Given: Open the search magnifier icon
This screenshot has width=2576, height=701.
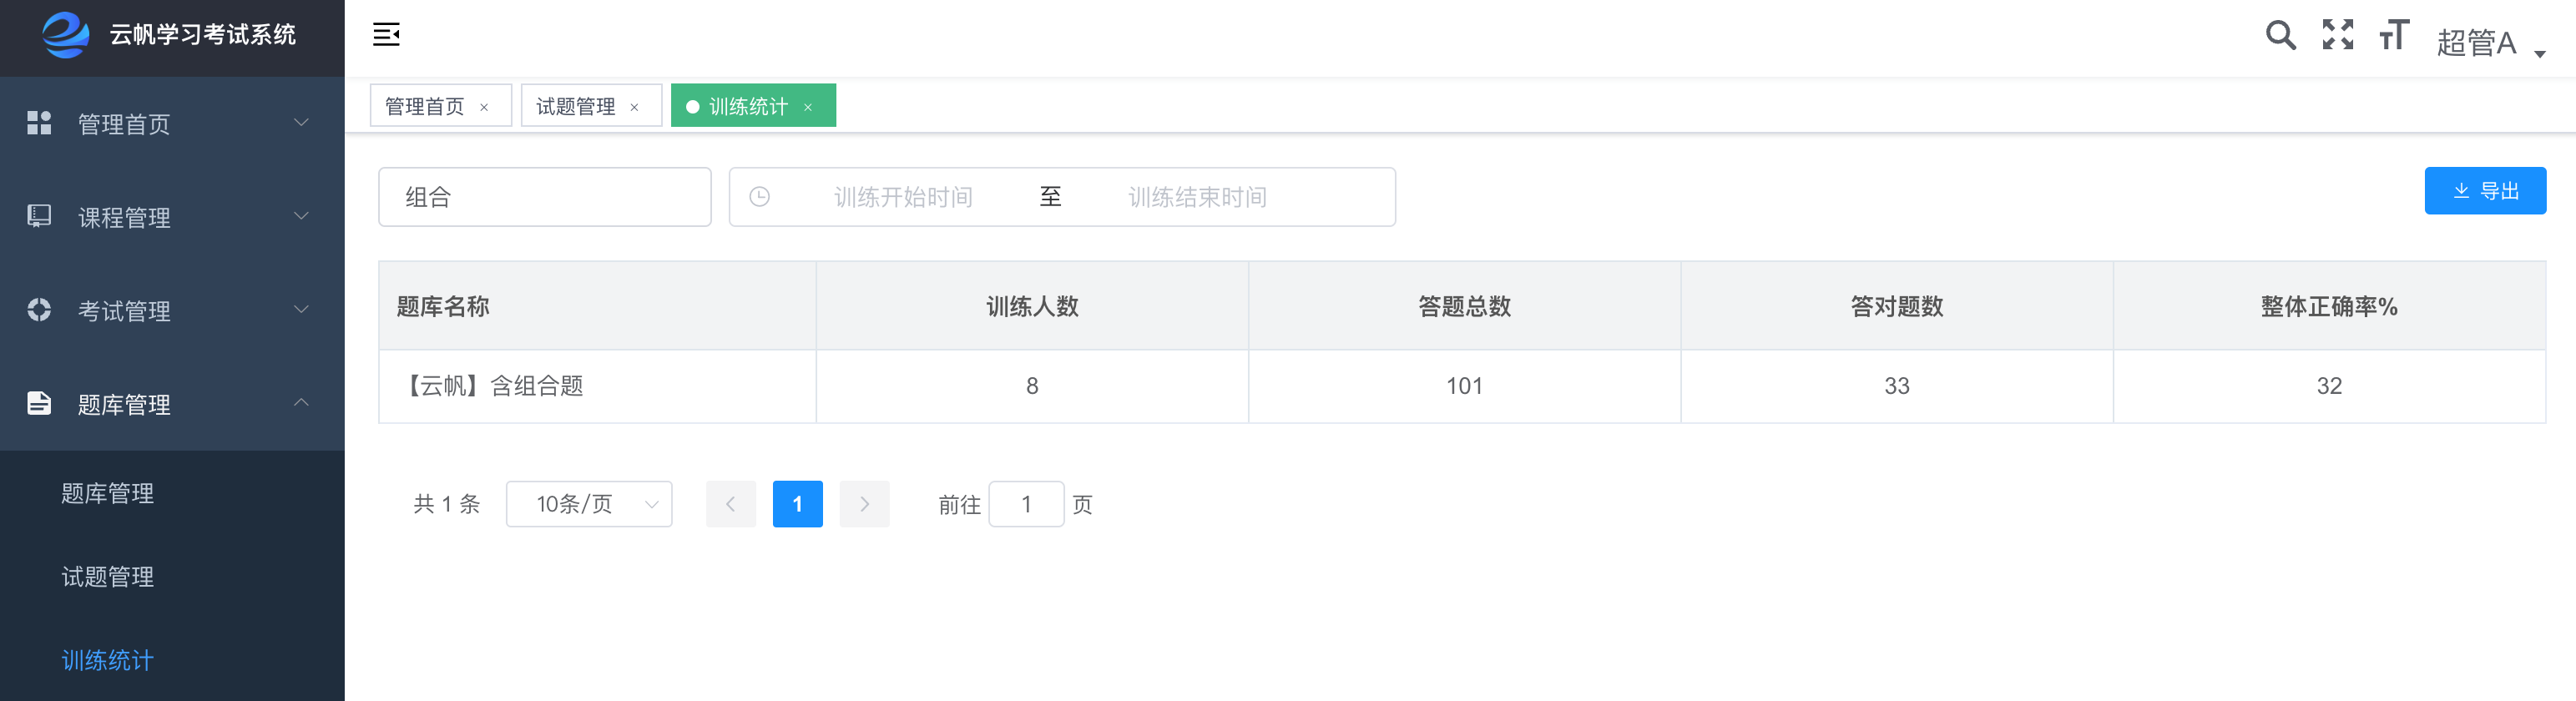Looking at the screenshot, I should 2280,35.
